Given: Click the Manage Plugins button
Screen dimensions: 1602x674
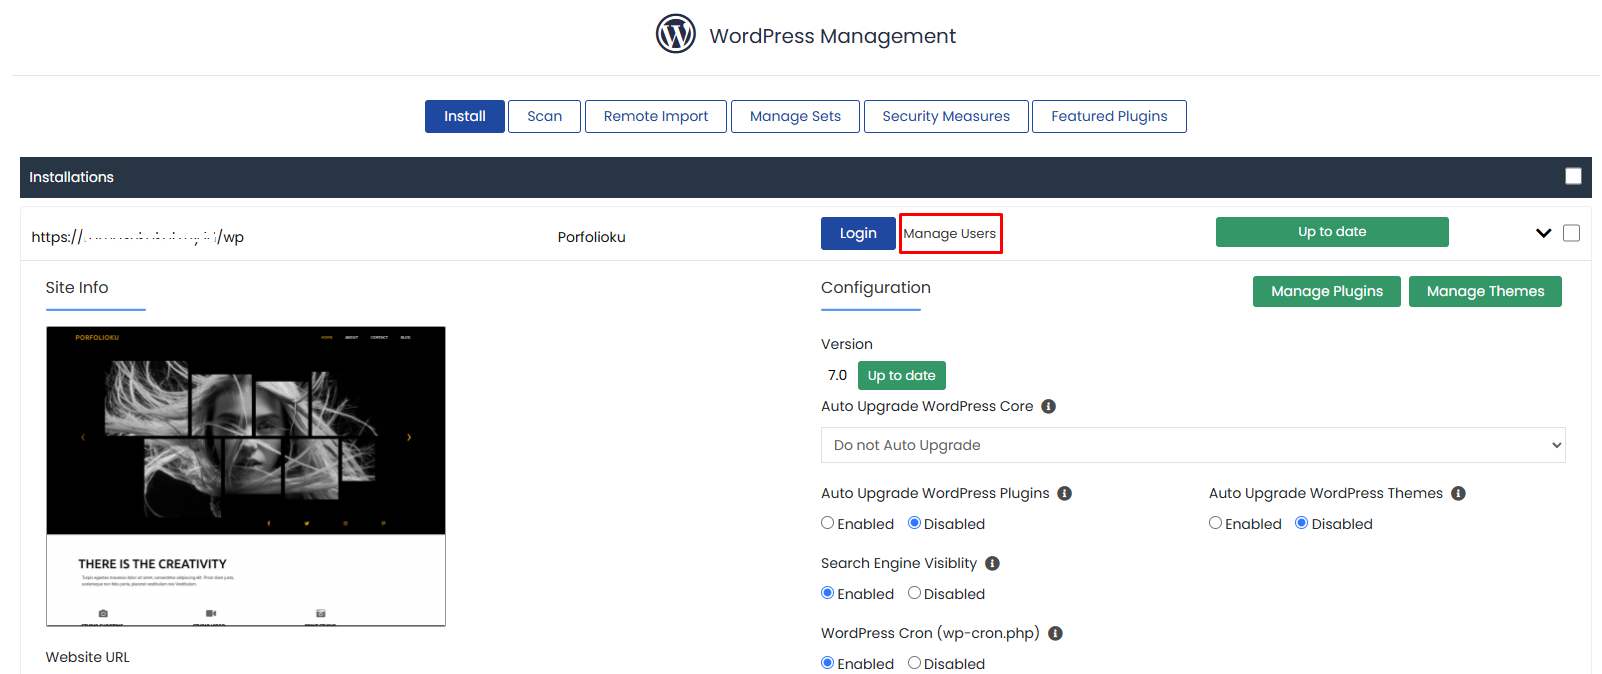Looking at the screenshot, I should tap(1327, 291).
